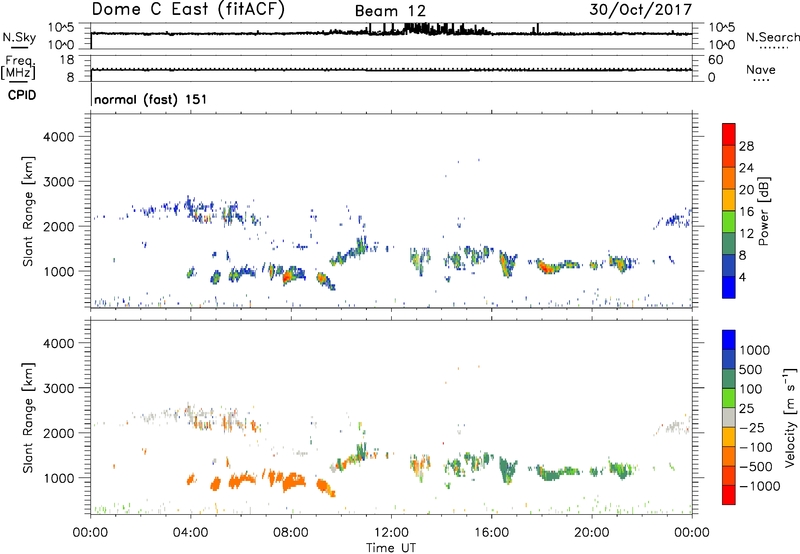Screen dimensions: 800x554
Task: Click the red high-power echo patch near 08:00
Action: click(287, 276)
